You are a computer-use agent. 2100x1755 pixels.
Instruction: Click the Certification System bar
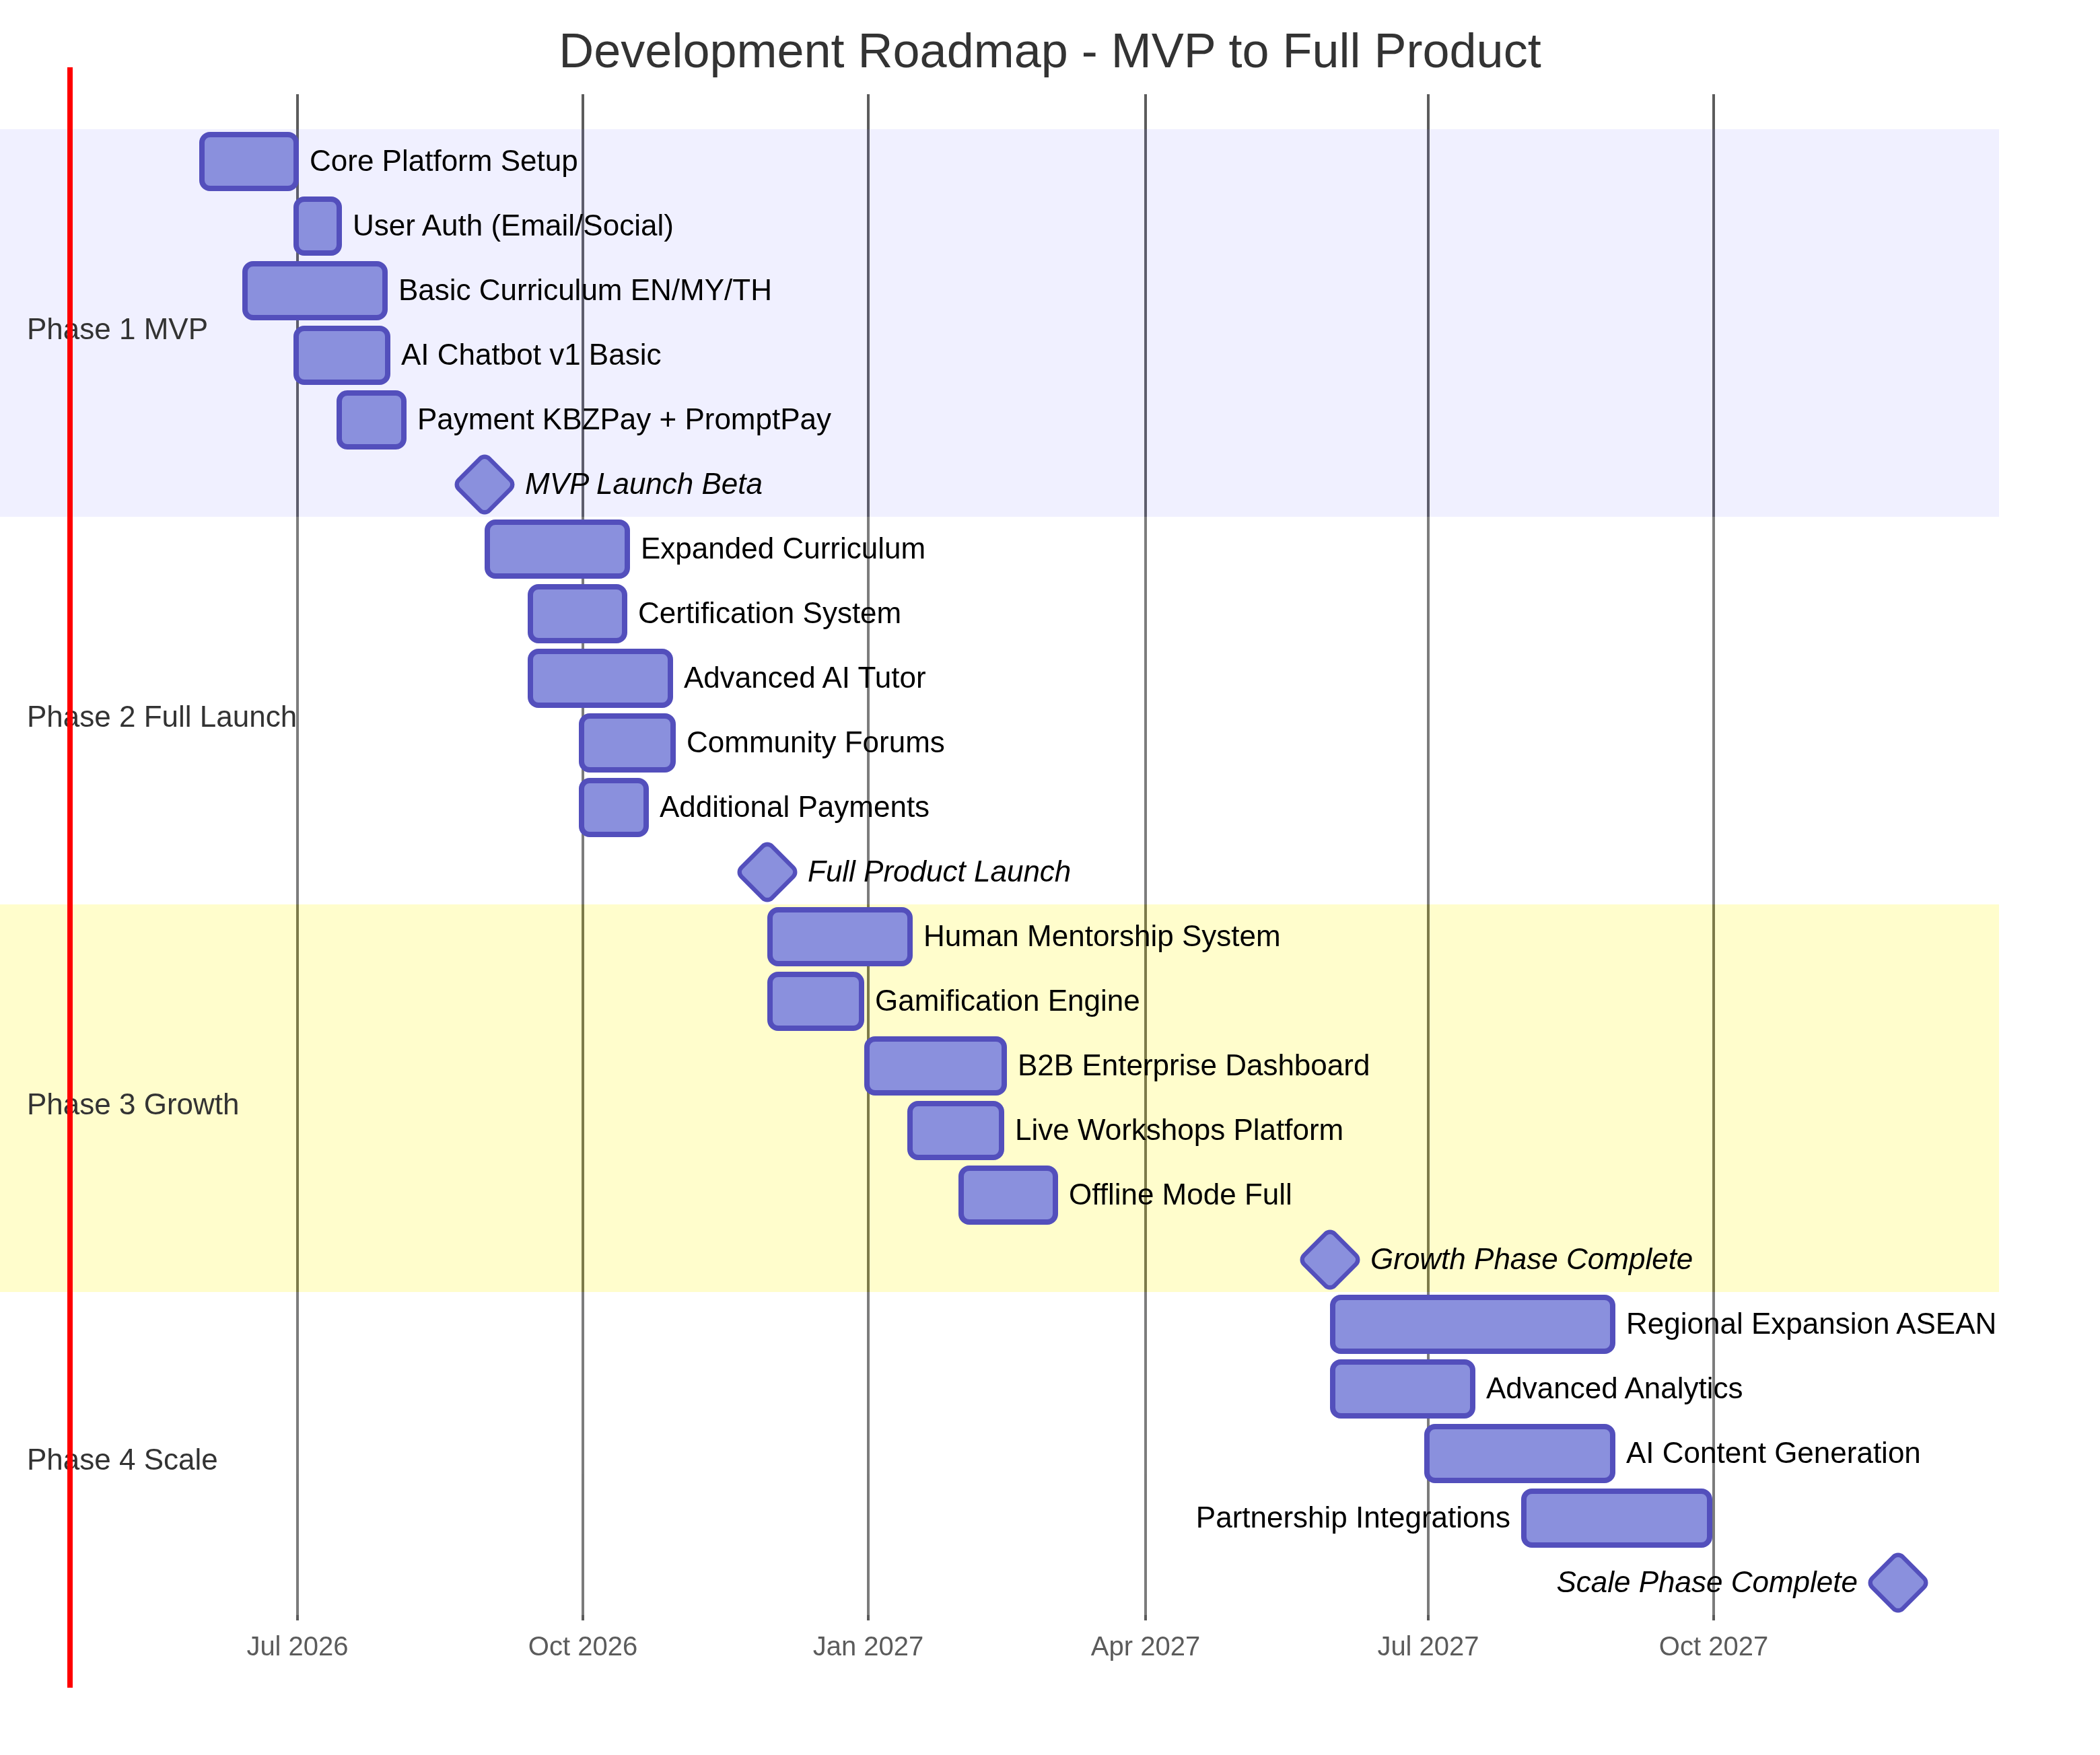(x=577, y=613)
